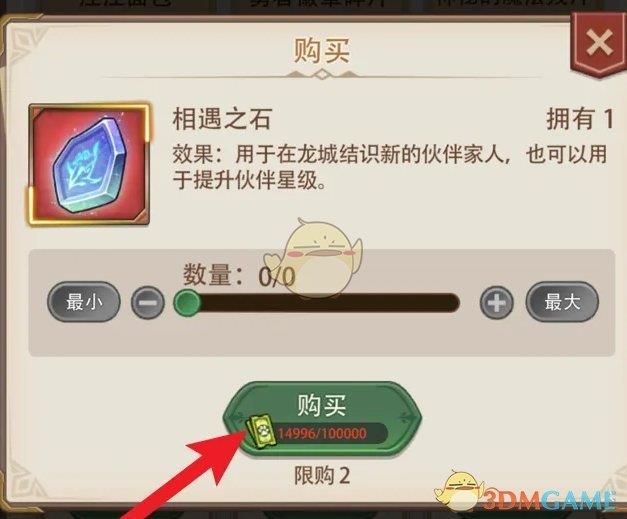
Task: Click the 限购 2 limit label
Action: click(x=322, y=475)
